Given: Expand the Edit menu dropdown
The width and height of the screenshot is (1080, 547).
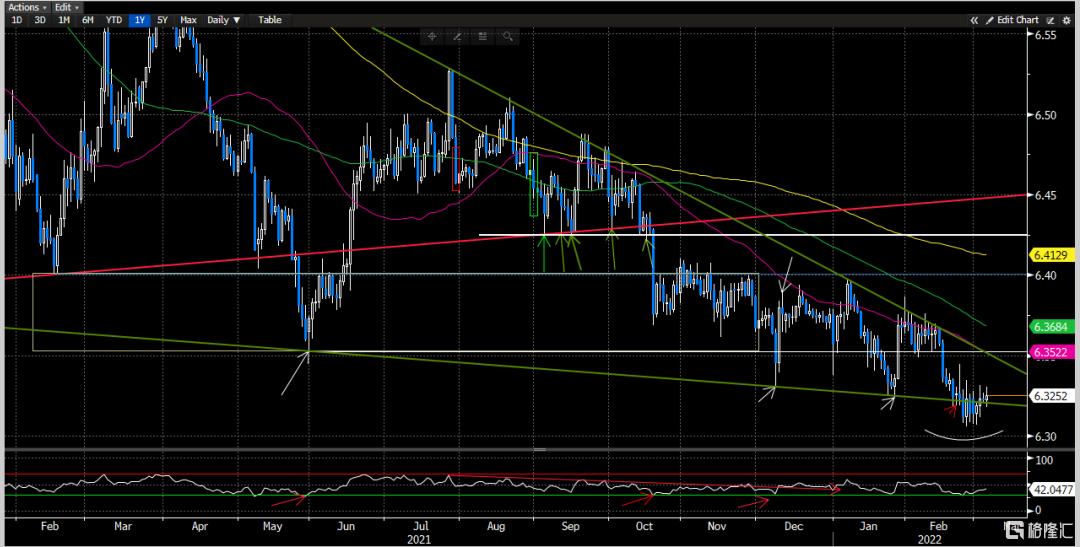Looking at the screenshot, I should [x=67, y=7].
